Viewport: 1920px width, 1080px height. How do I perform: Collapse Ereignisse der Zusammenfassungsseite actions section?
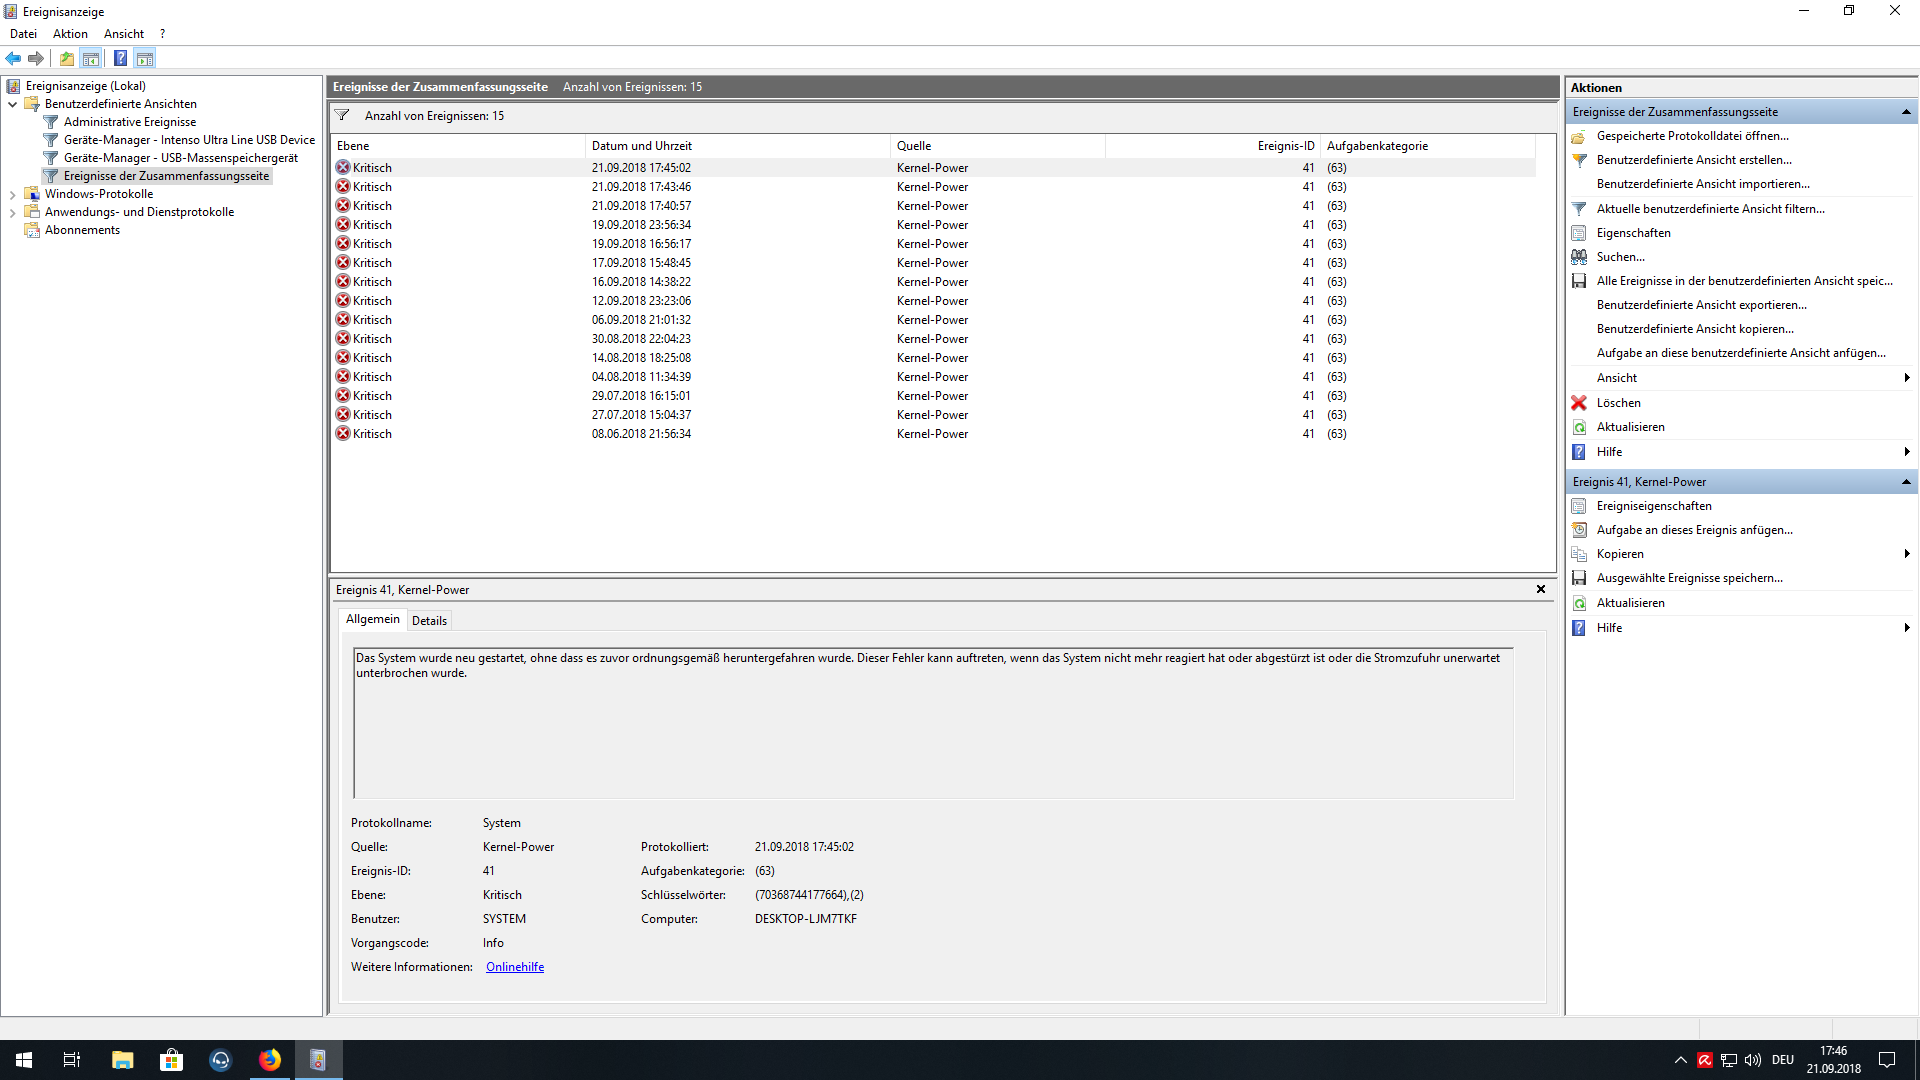[1906, 112]
